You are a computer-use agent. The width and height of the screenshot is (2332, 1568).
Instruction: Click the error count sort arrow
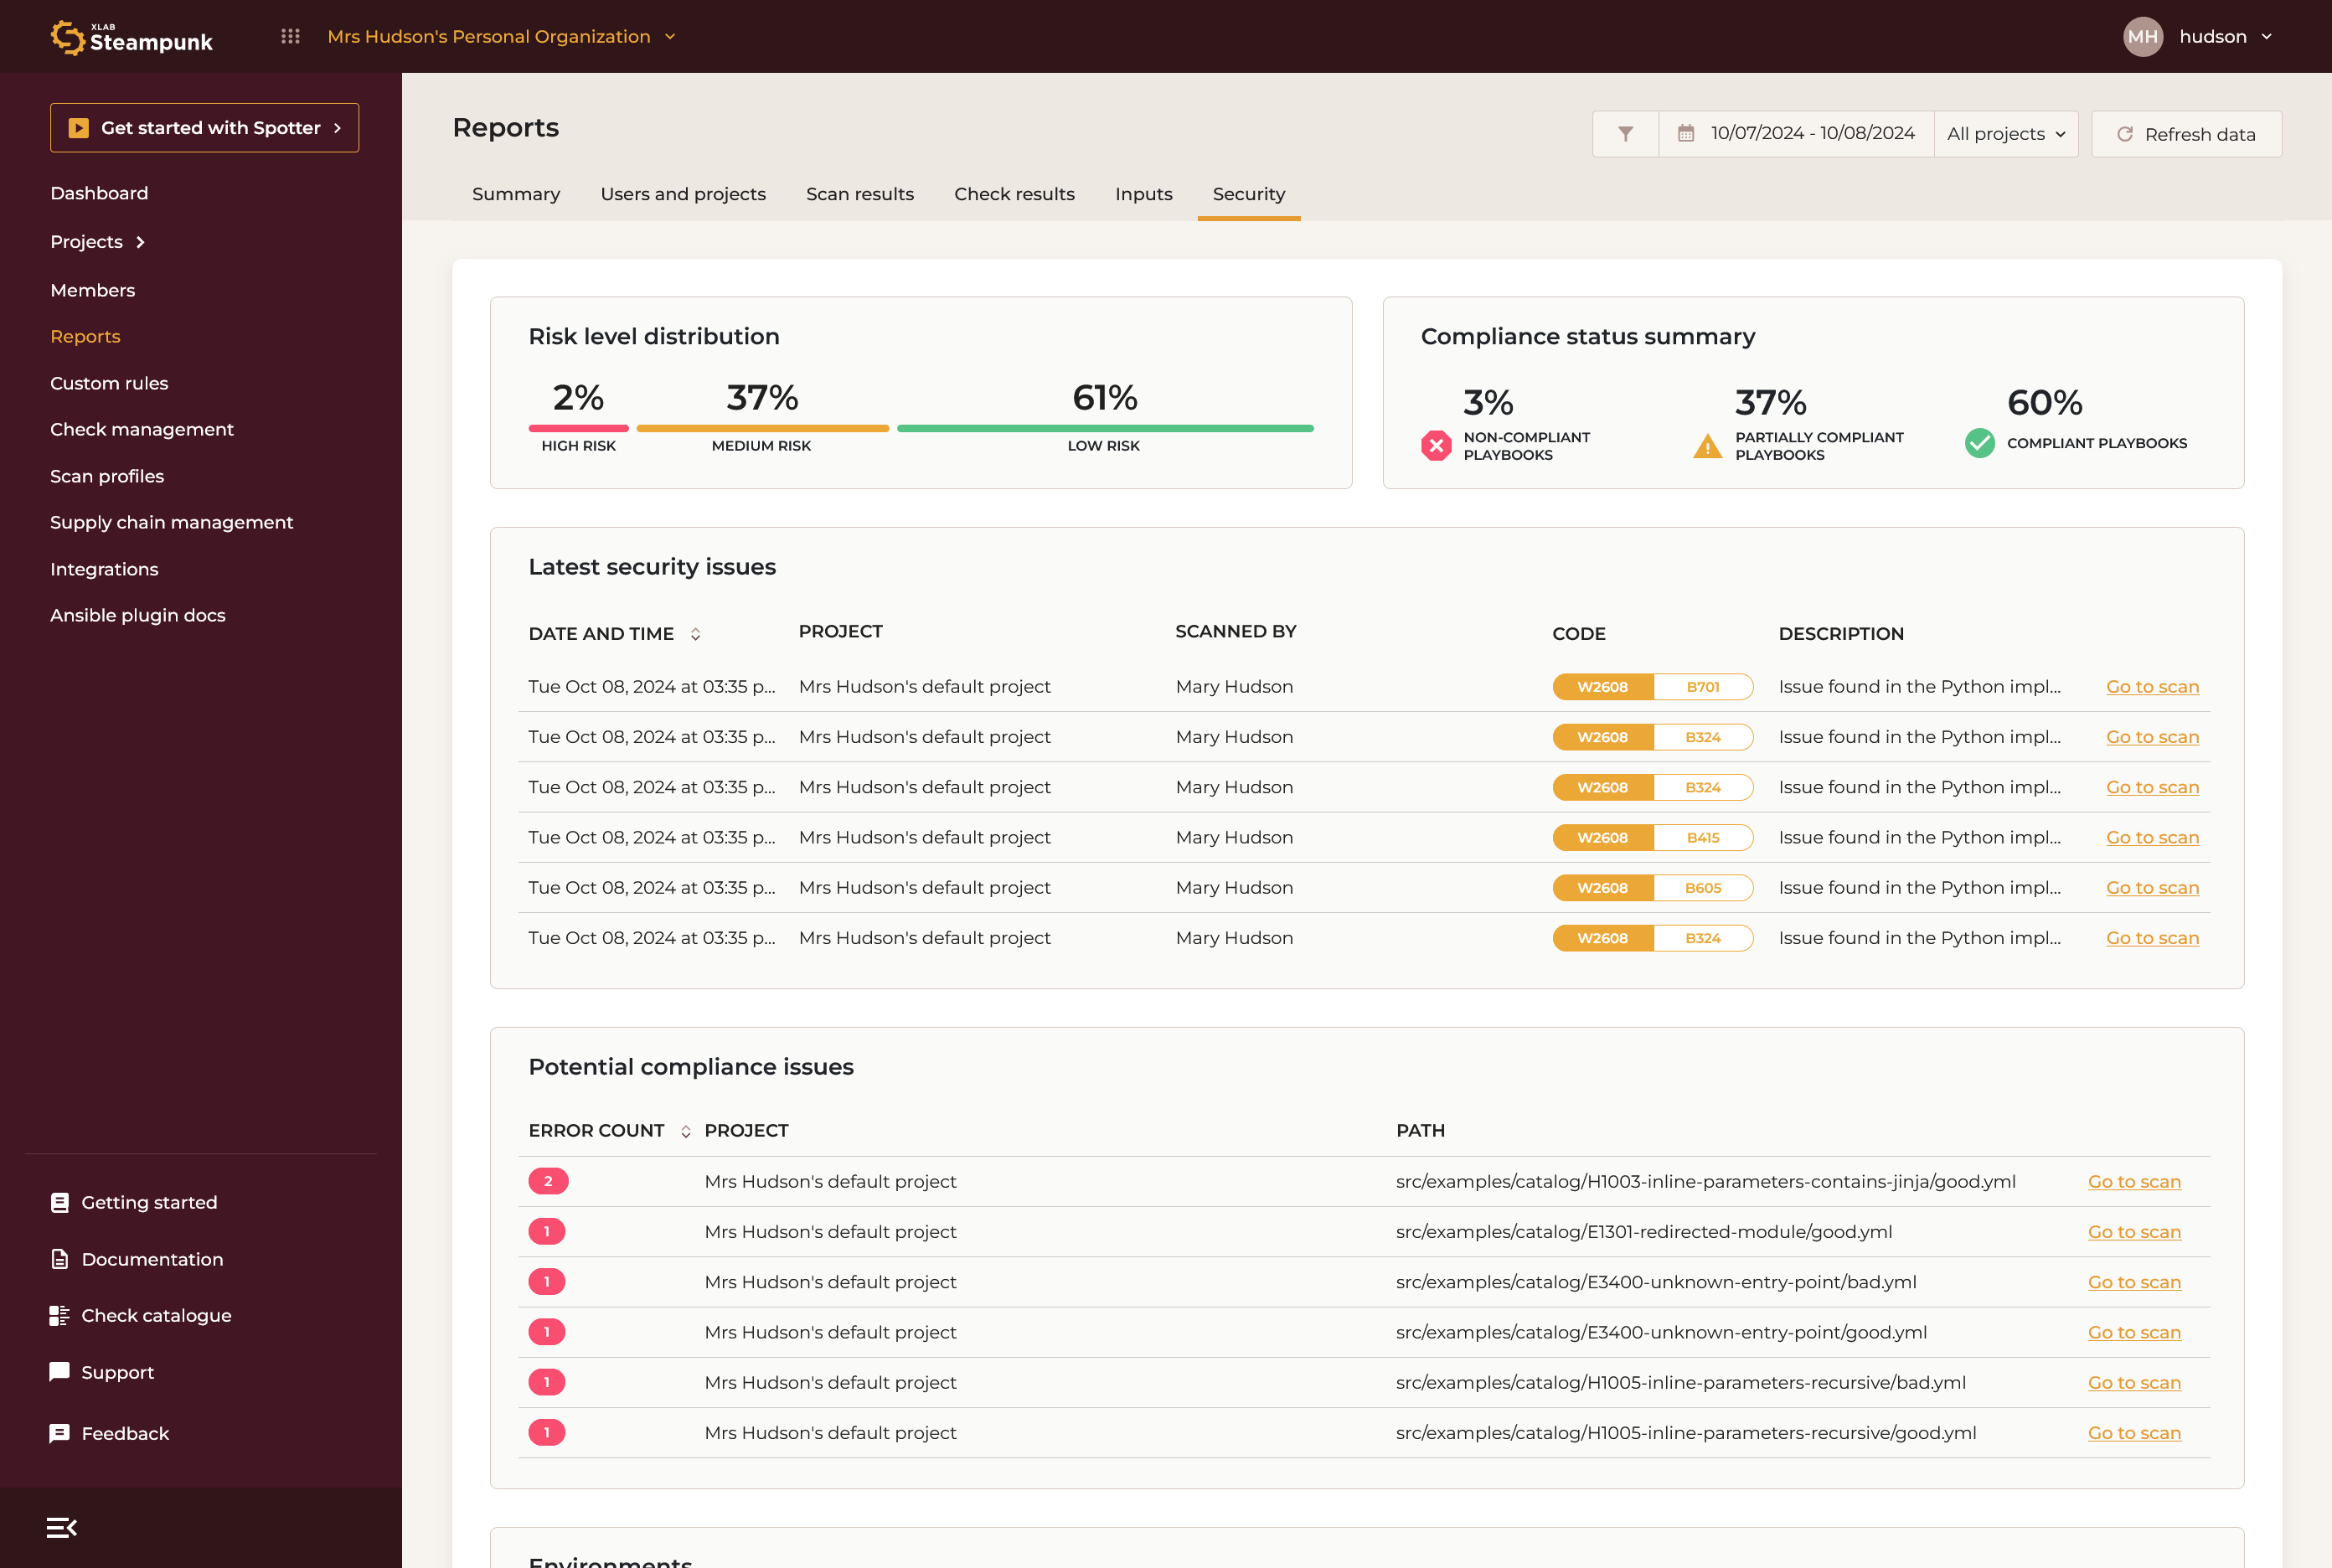click(684, 1131)
